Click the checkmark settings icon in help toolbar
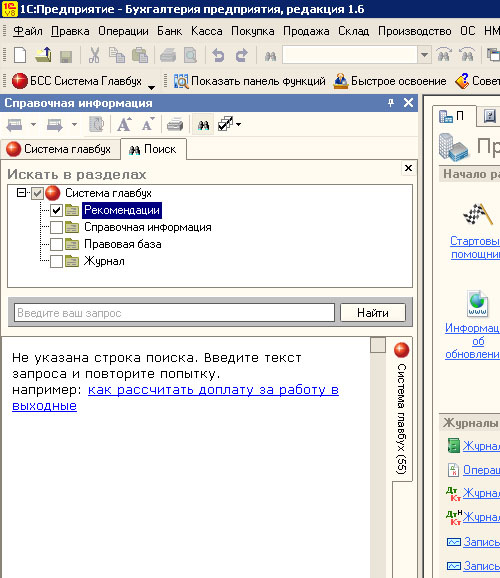The width and height of the screenshot is (500, 578). pos(225,124)
